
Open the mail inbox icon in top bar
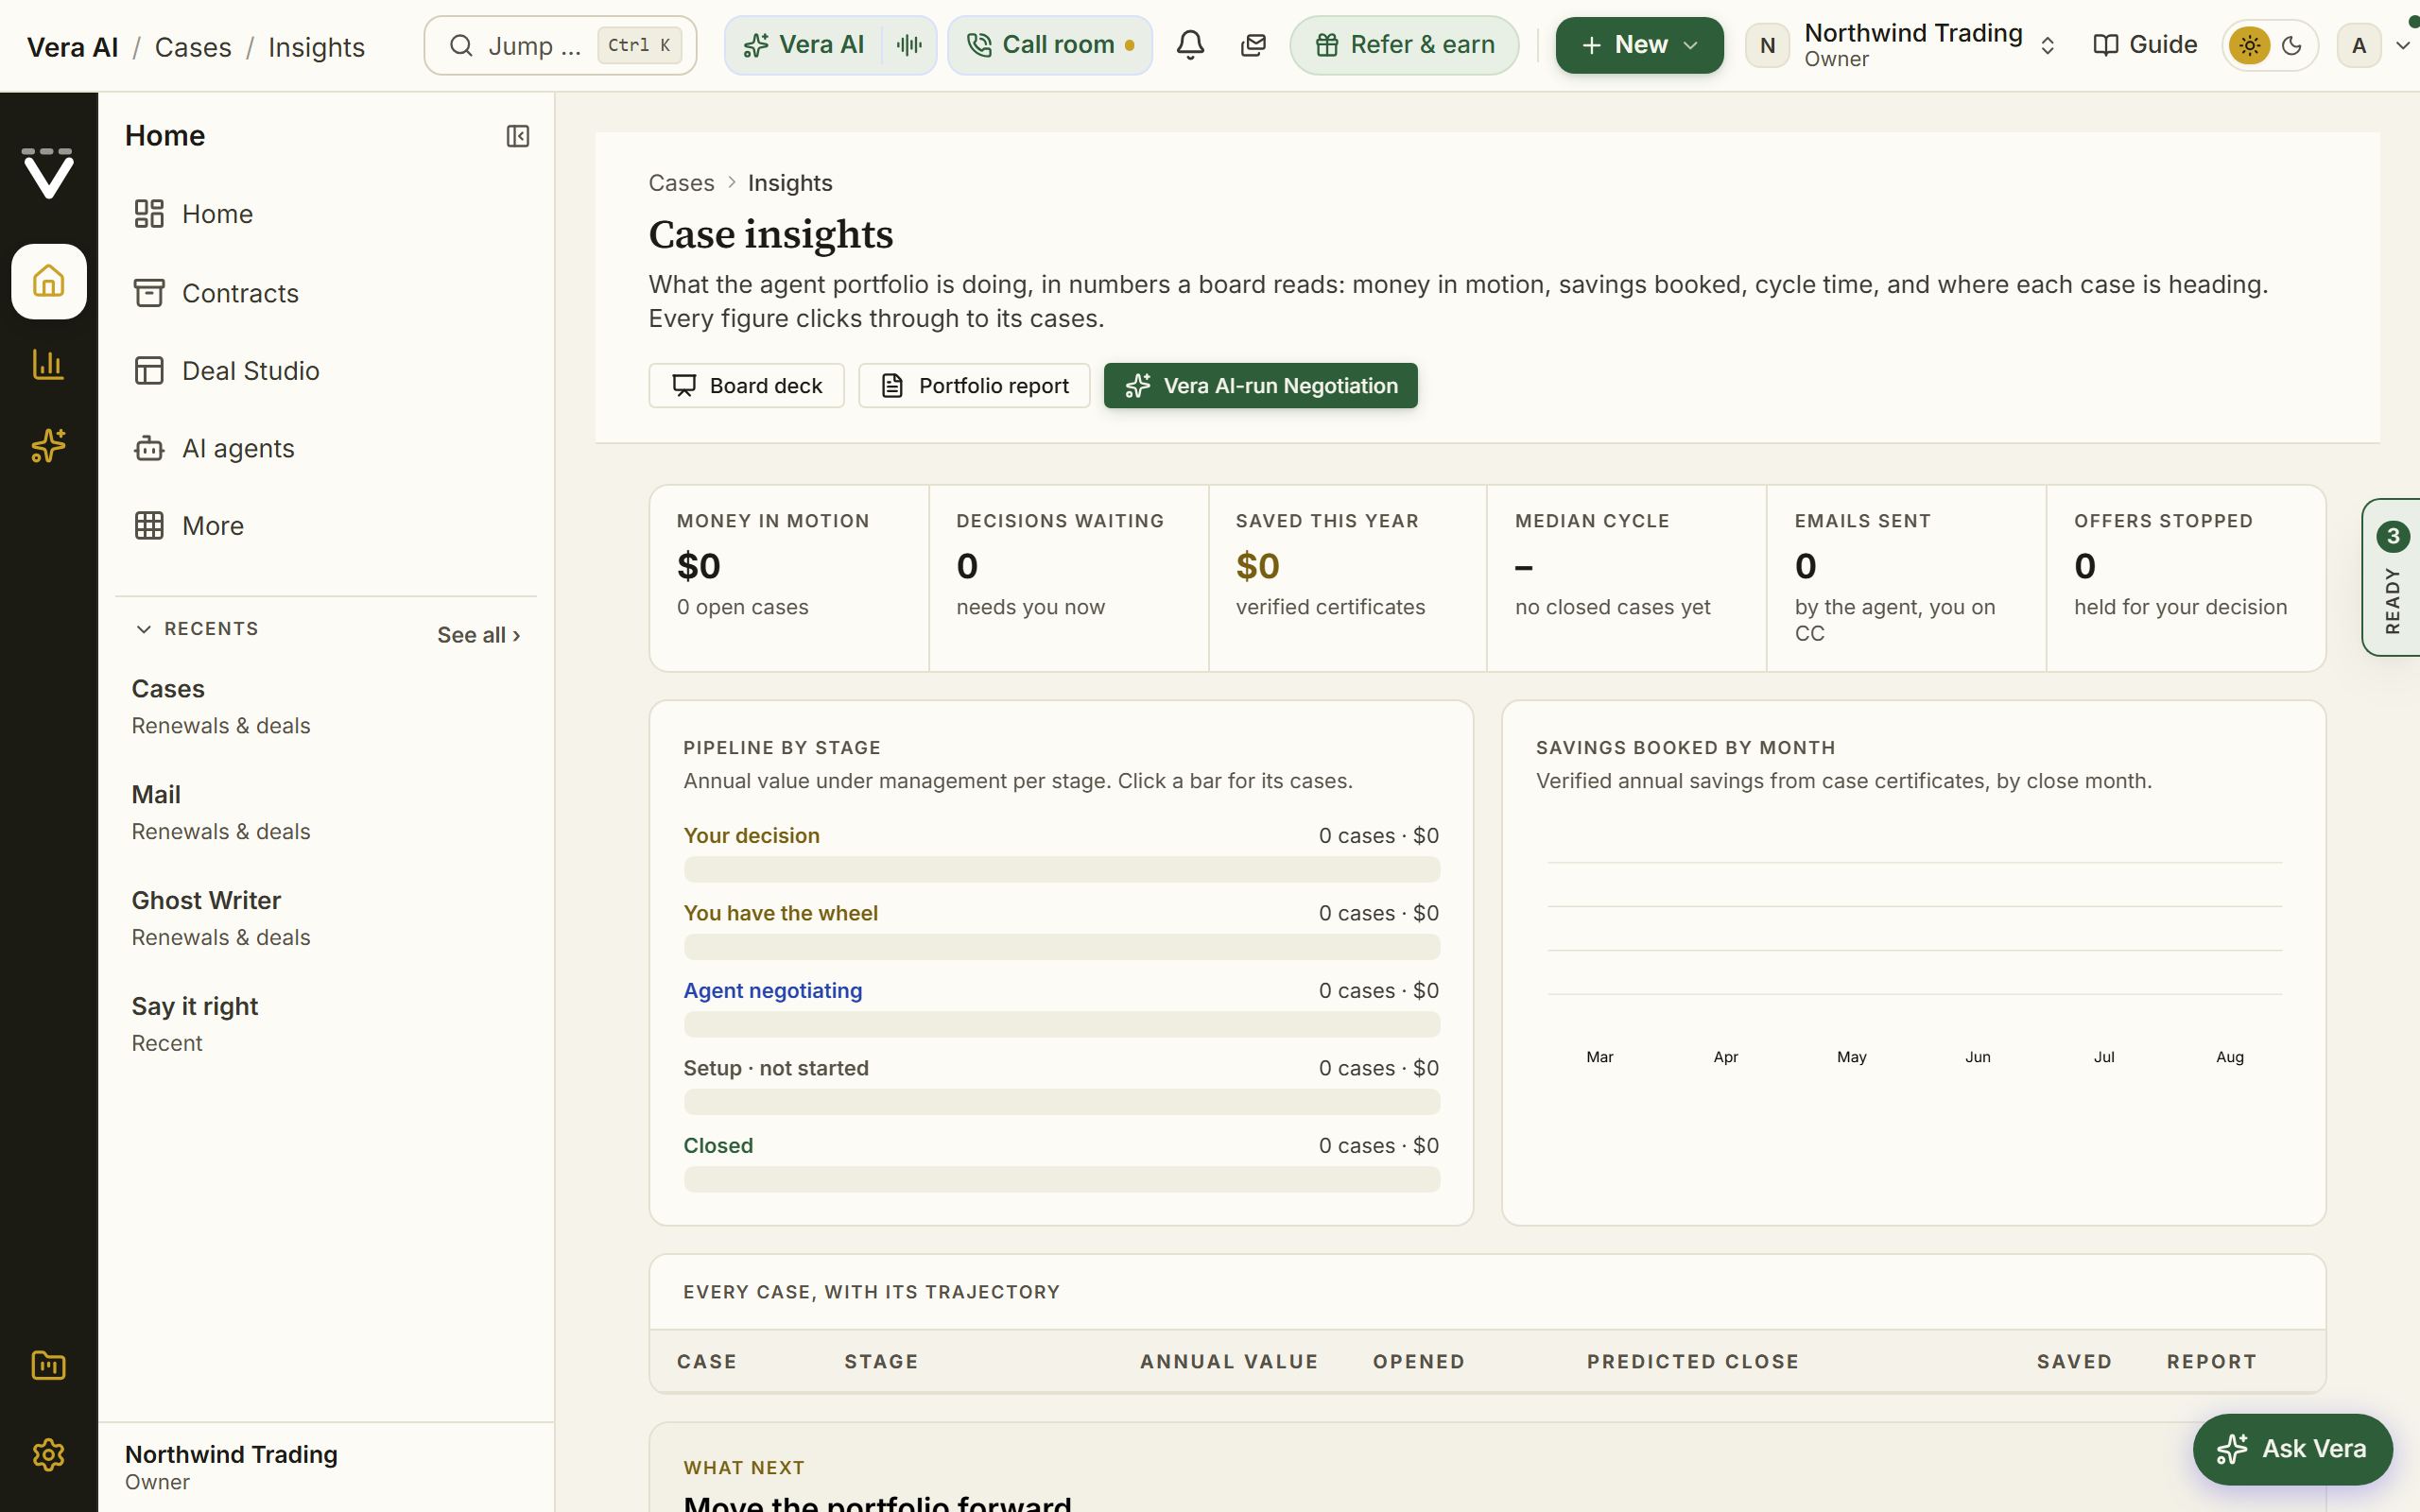click(1253, 45)
